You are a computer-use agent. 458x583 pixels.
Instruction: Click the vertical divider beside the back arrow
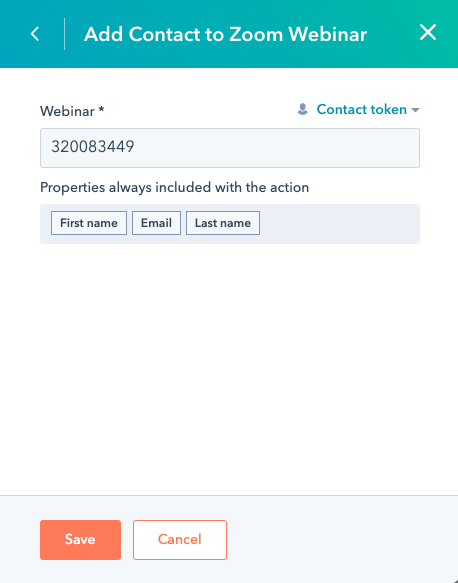64,34
